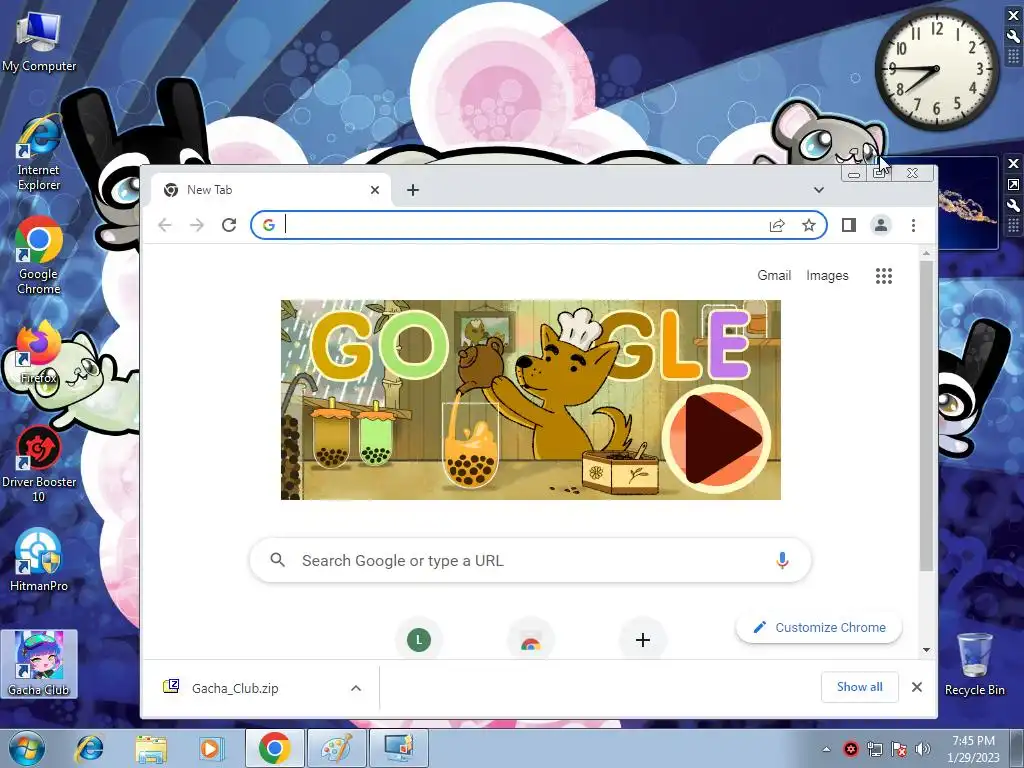This screenshot has width=1024, height=768.
Task: Expand the tab search chevron
Action: click(x=818, y=190)
